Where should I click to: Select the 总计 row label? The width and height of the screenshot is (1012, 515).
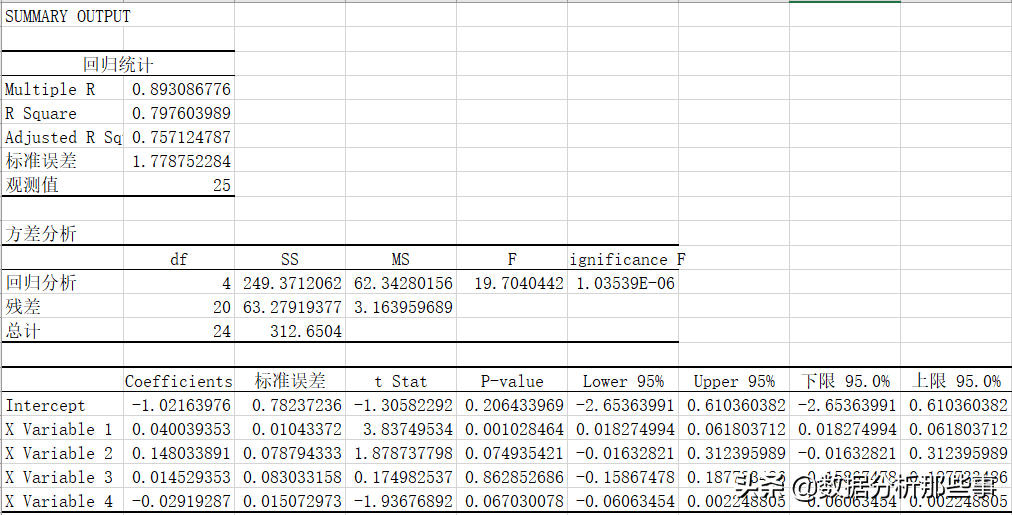click(23, 331)
